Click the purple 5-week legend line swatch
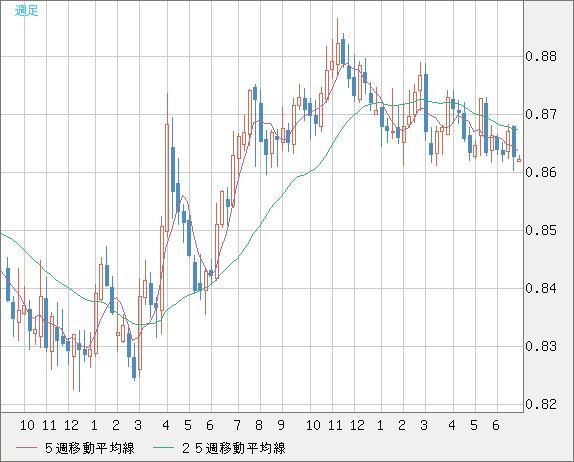574x462 pixels. pos(26,448)
